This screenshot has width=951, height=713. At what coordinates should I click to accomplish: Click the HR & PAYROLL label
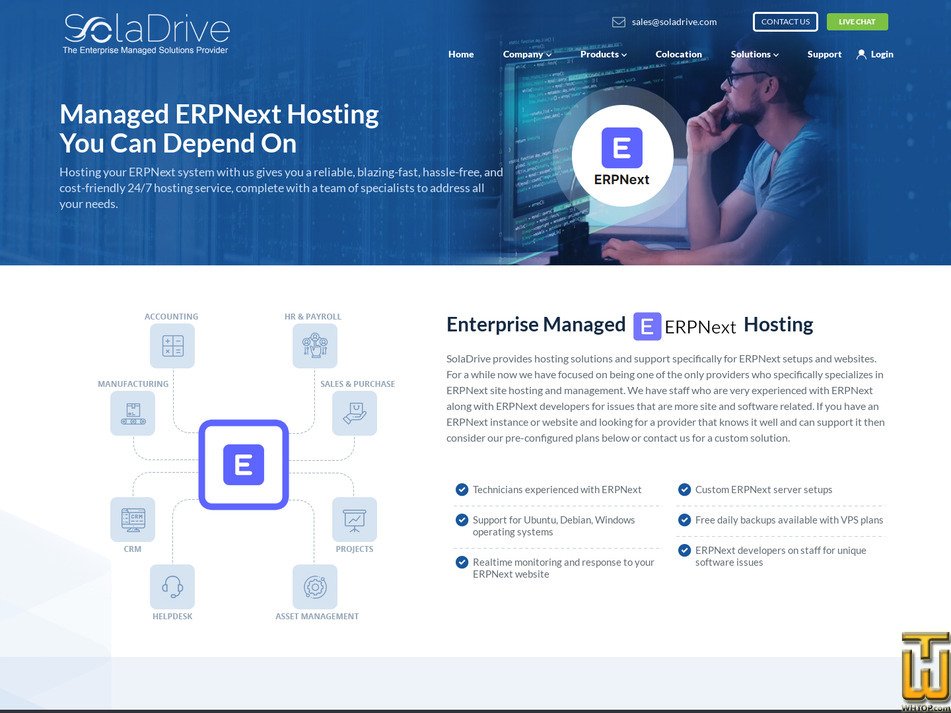click(312, 316)
